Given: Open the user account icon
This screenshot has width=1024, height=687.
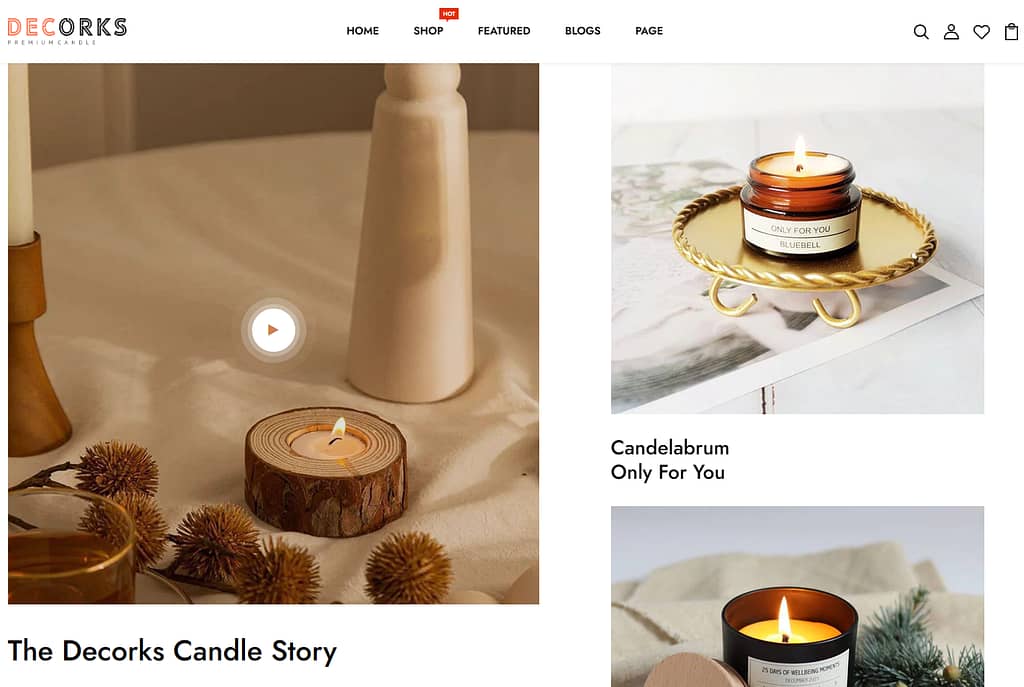Looking at the screenshot, I should click(952, 31).
